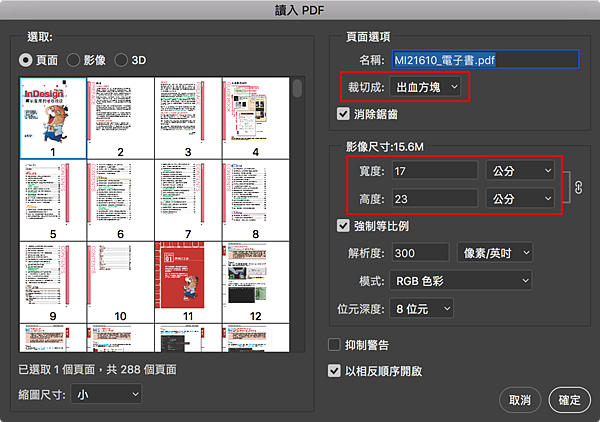Click the 頁面選項 group label
Viewport: 600px width, 422px height.
pyautogui.click(x=368, y=37)
